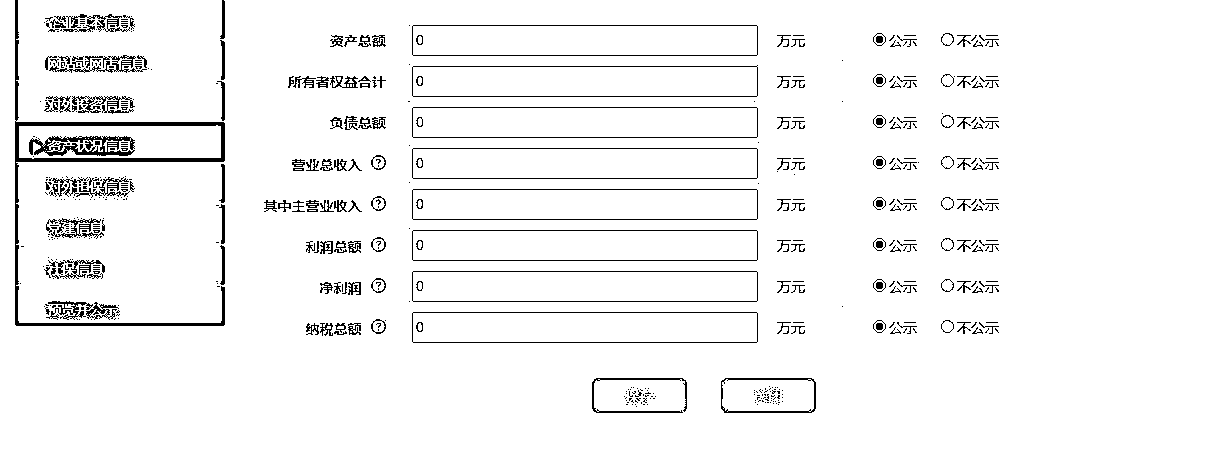This screenshot has height=449, width=1220.
Task: Click question mark icon next to 净利润
Action: click(x=378, y=285)
